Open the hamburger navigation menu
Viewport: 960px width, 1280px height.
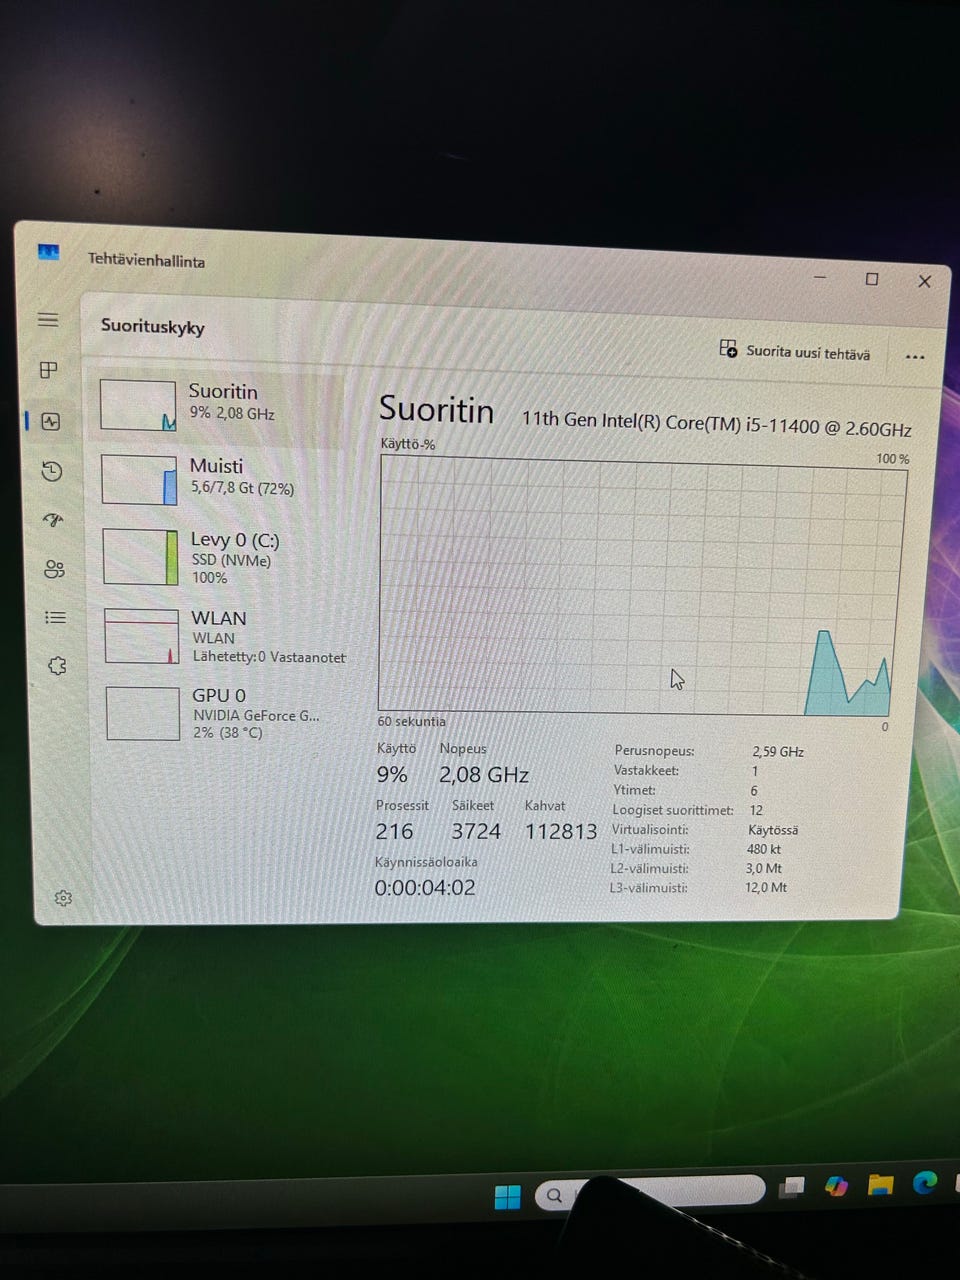48,320
